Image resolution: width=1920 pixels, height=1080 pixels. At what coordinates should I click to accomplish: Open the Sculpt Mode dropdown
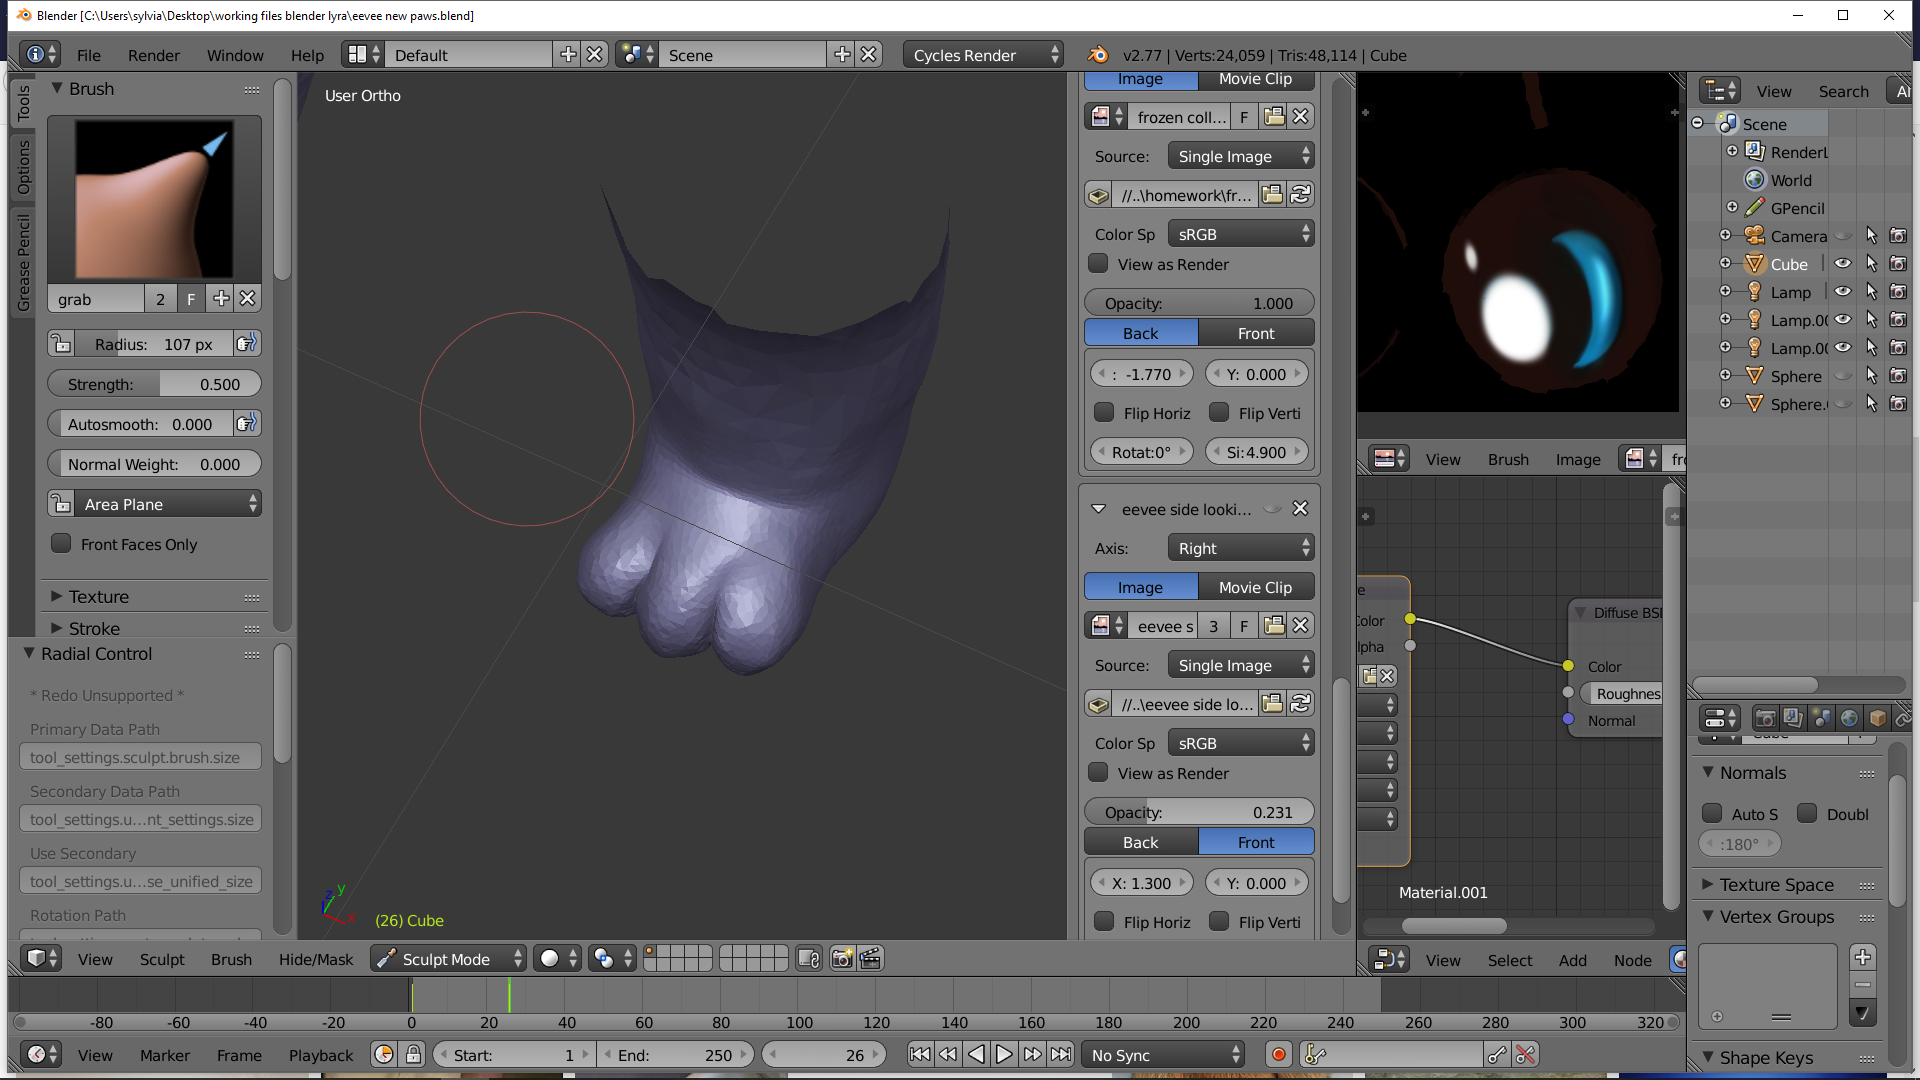pos(448,959)
